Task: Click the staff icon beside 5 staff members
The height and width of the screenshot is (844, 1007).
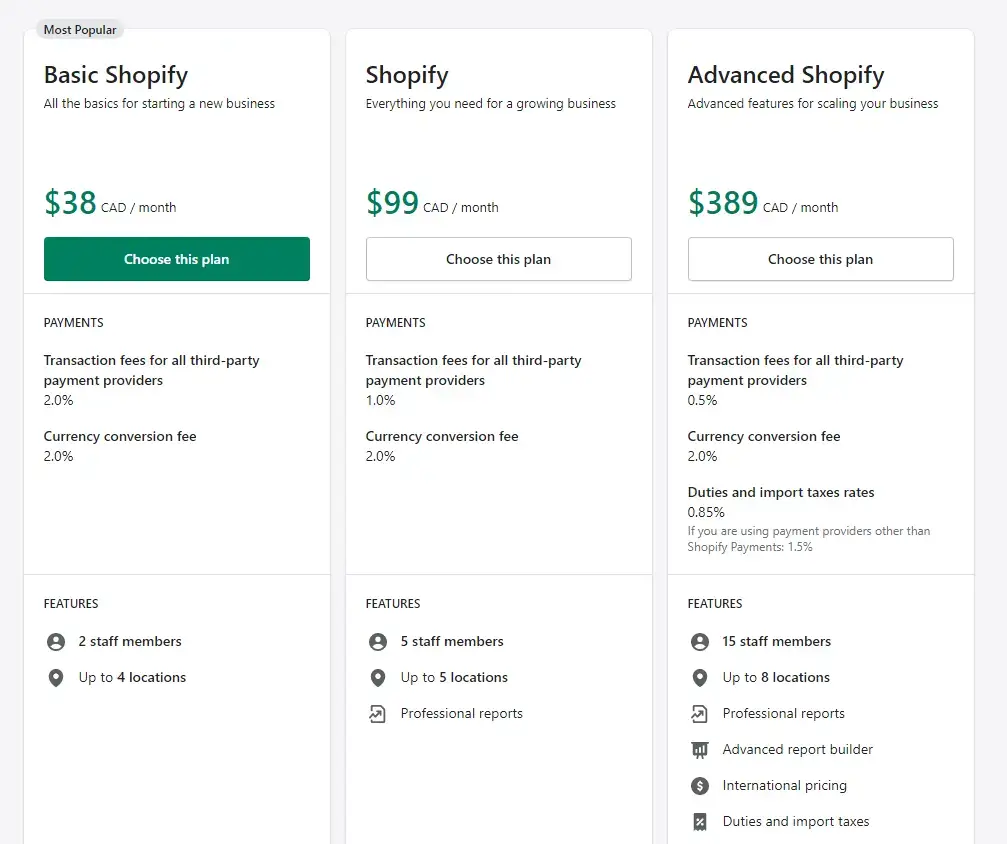Action: point(378,642)
